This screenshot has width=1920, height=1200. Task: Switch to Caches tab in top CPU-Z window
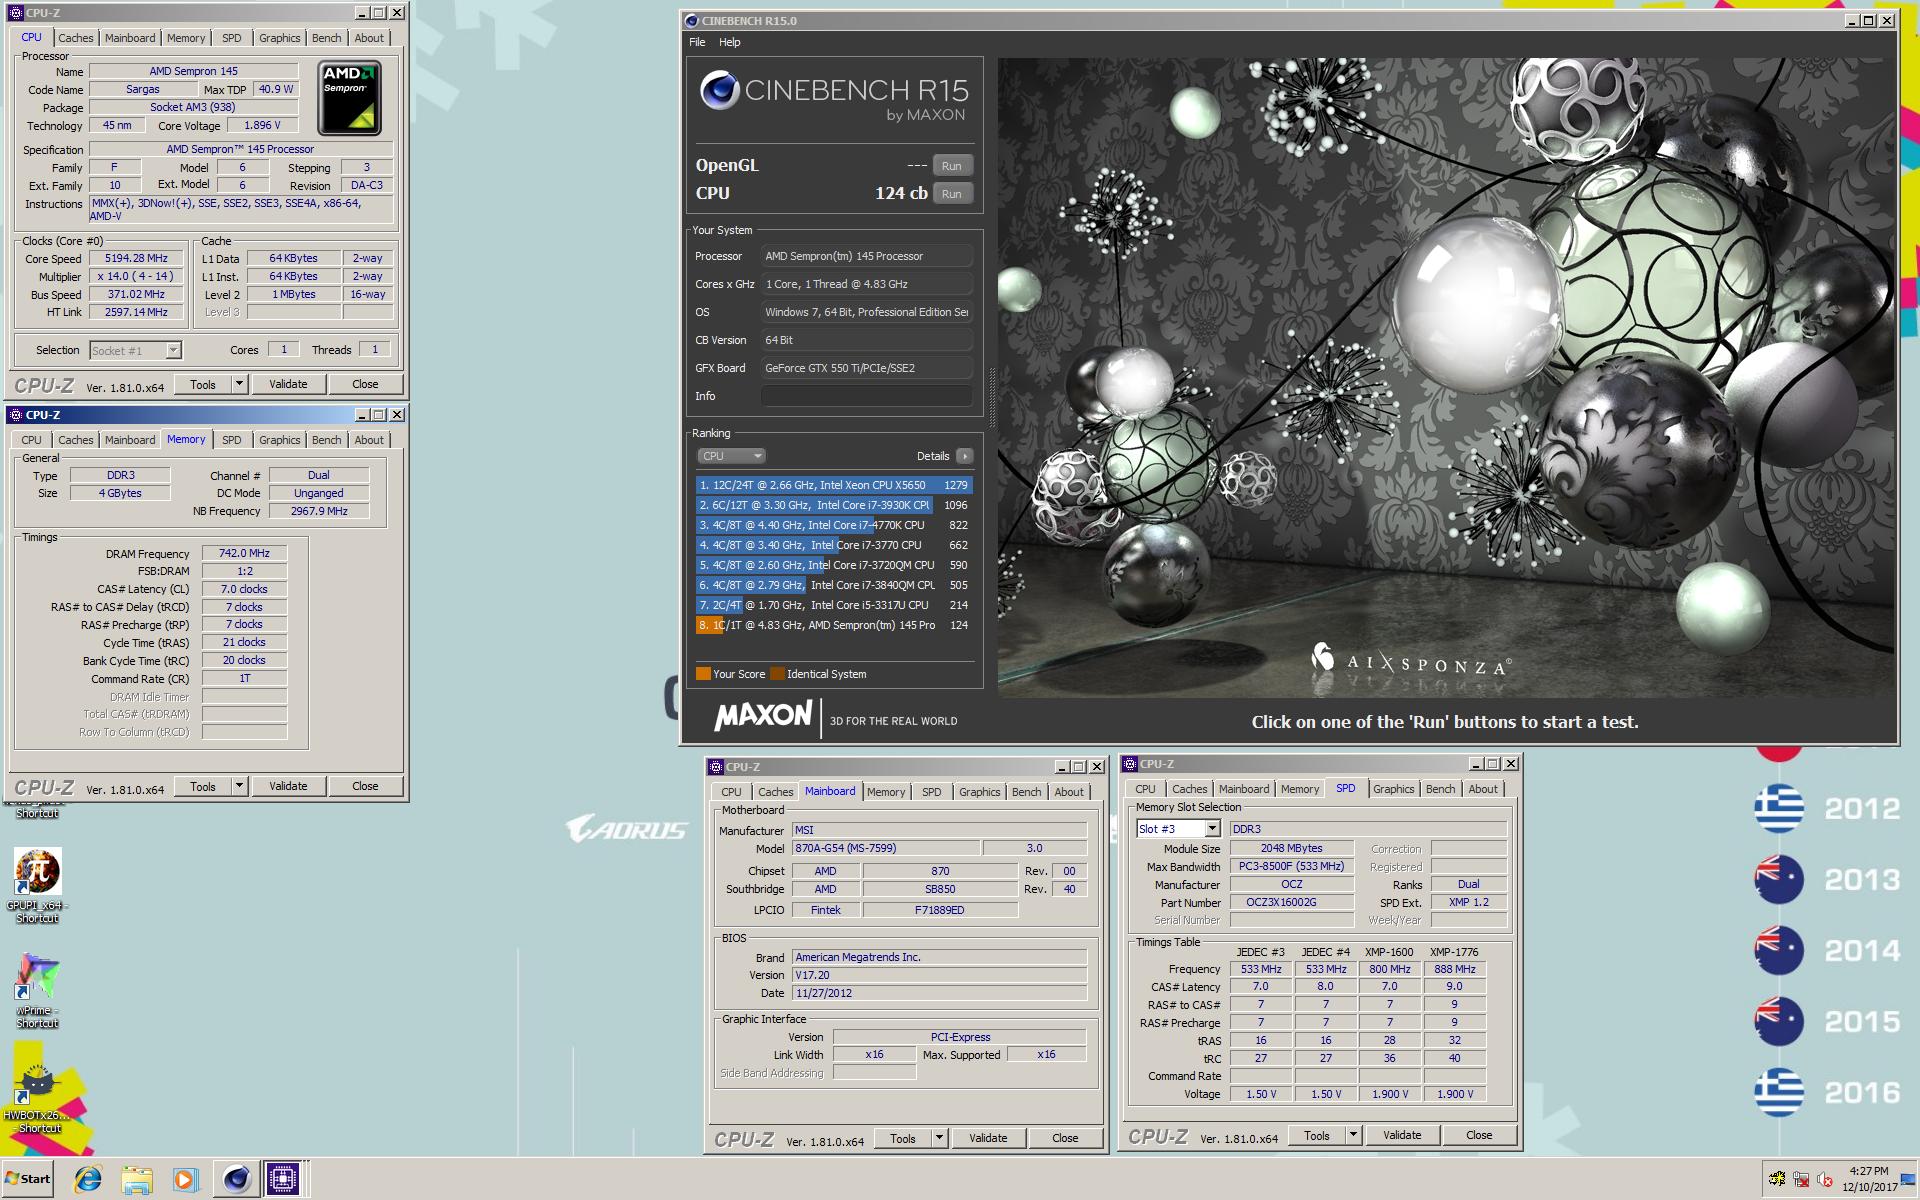75,38
